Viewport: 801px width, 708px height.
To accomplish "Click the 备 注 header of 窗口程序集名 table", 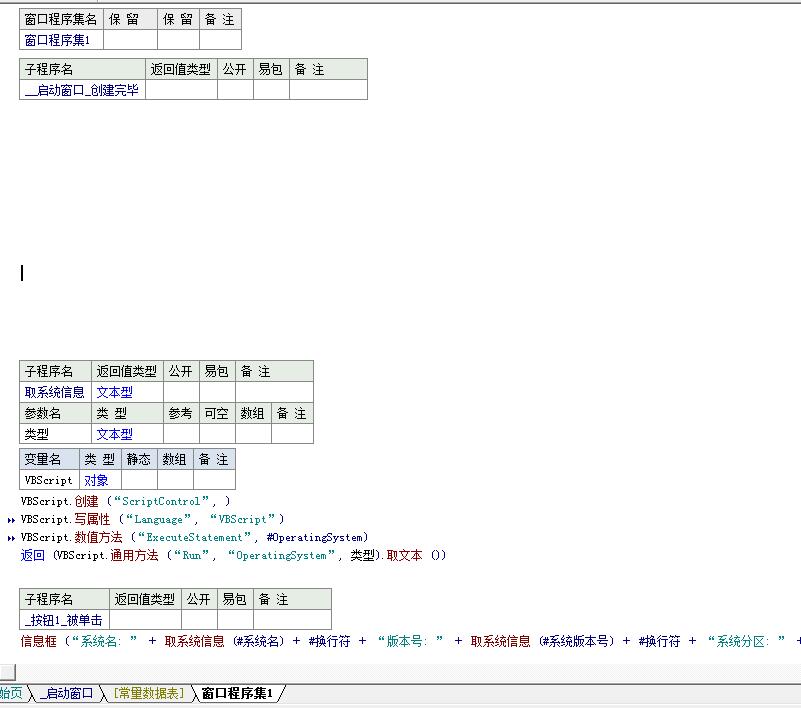I will [x=220, y=19].
